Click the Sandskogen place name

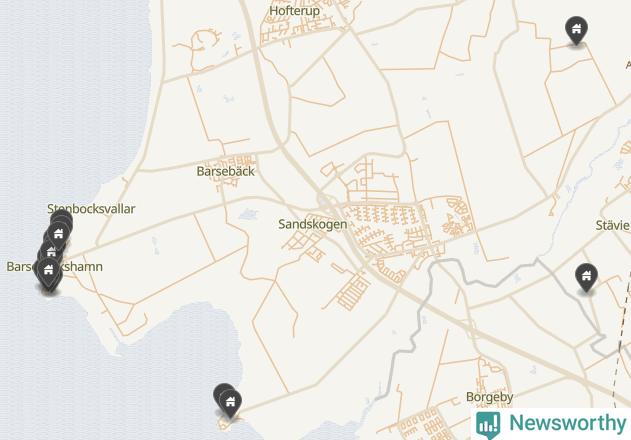click(313, 224)
